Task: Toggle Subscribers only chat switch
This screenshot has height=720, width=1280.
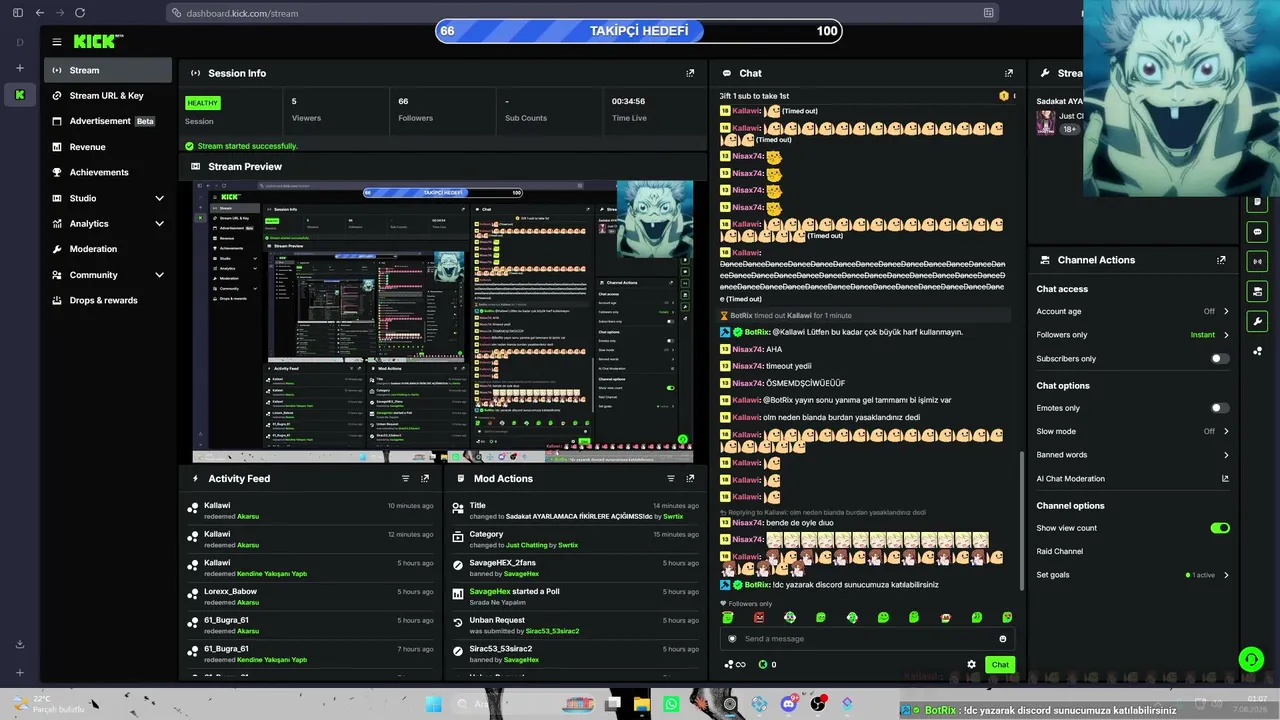Action: 1220,359
